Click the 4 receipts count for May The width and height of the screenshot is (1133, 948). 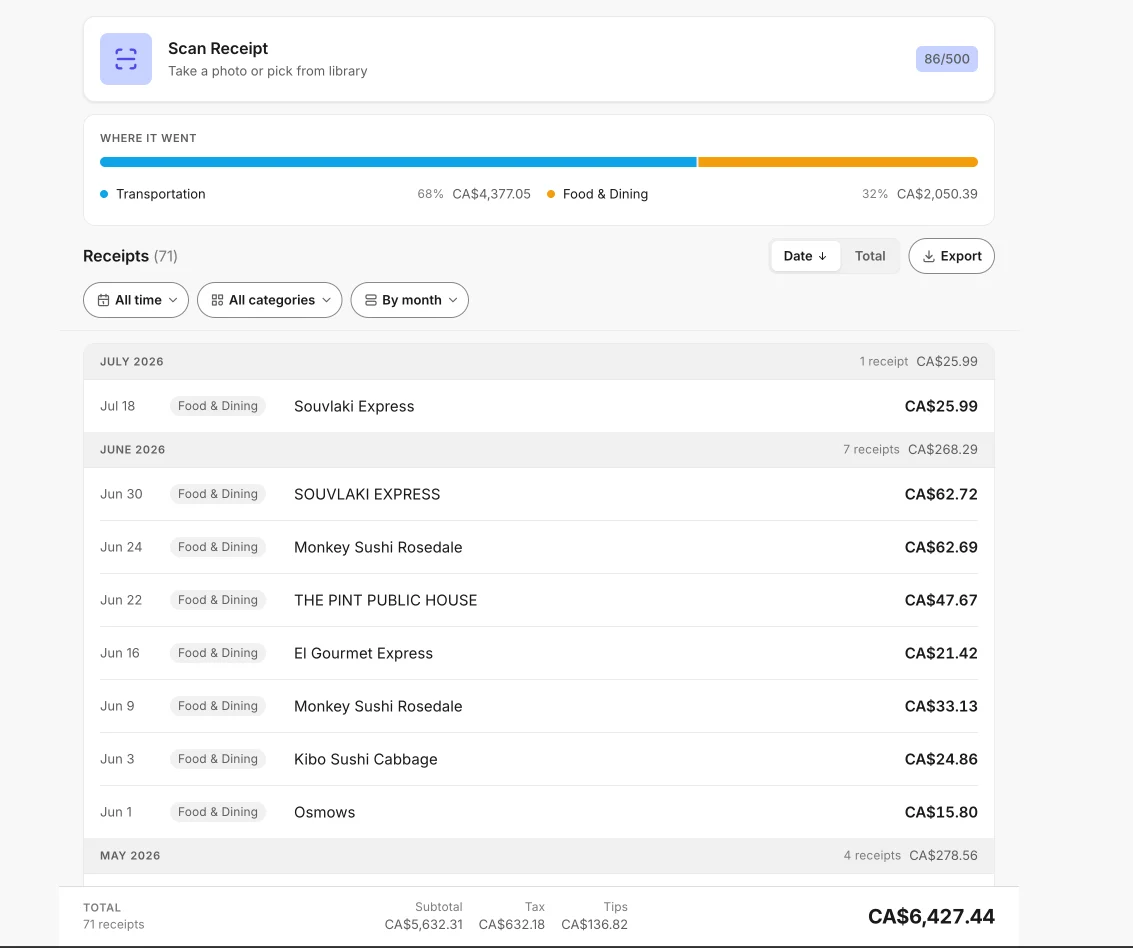[x=872, y=856]
